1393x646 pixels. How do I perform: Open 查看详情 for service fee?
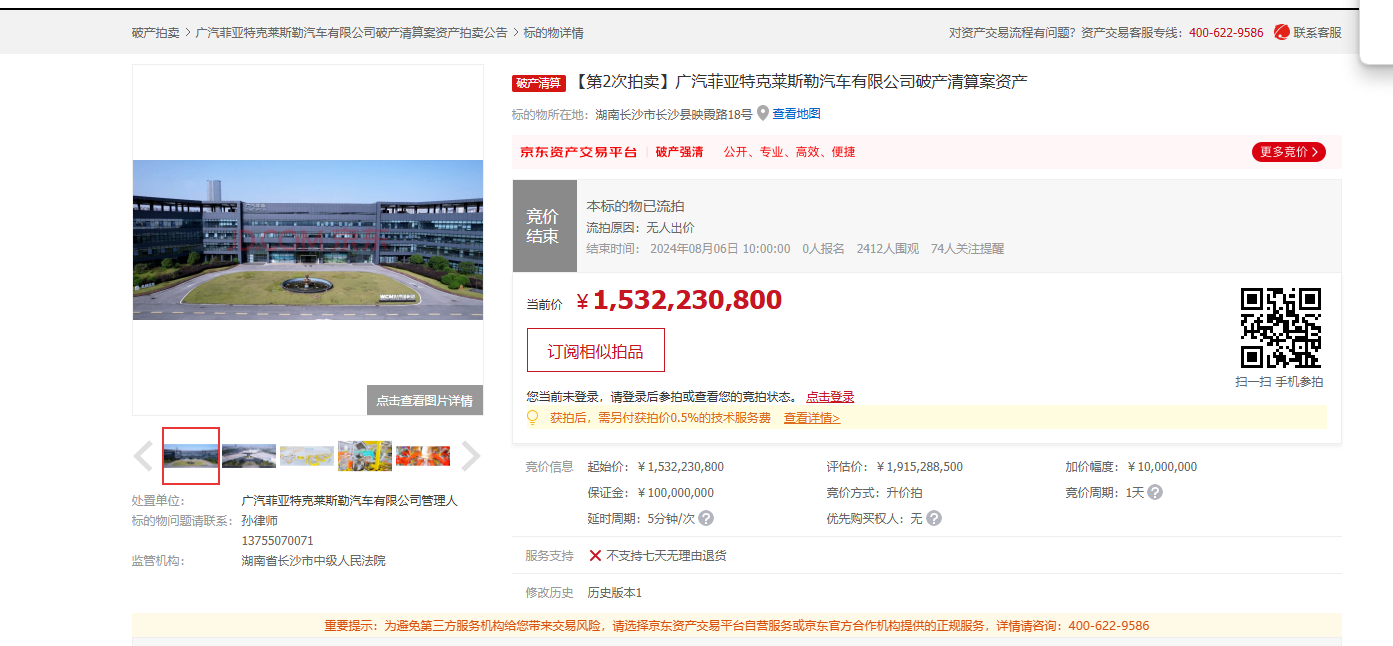(x=812, y=418)
